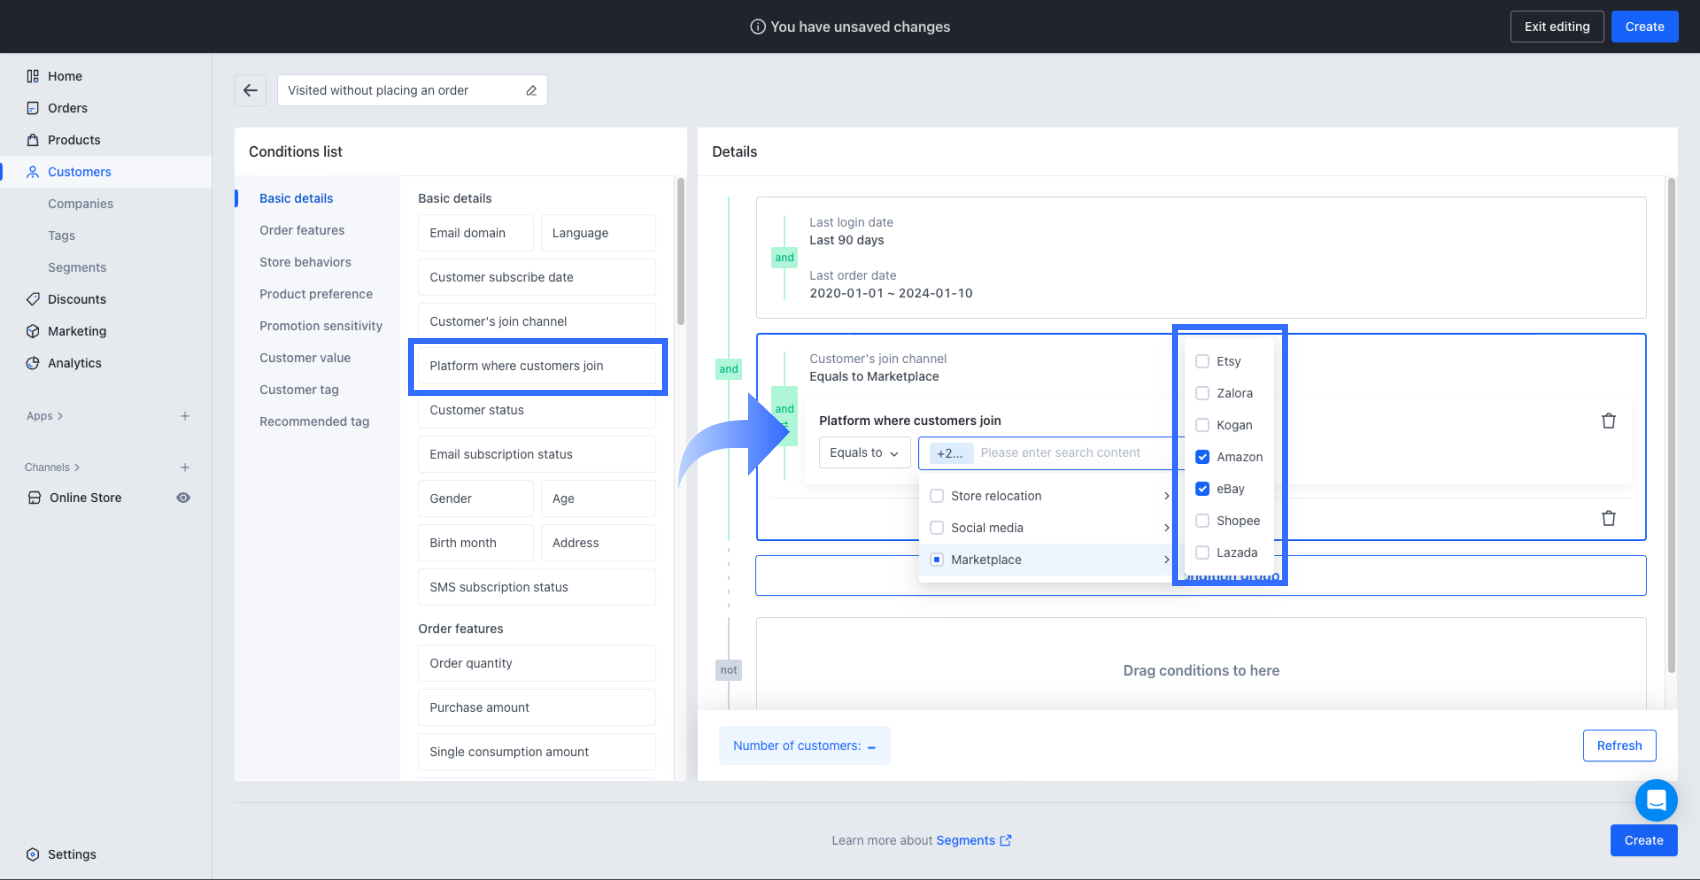Check the Shopee checkbox
Screen dimensions: 1700x880
coord(1203,521)
